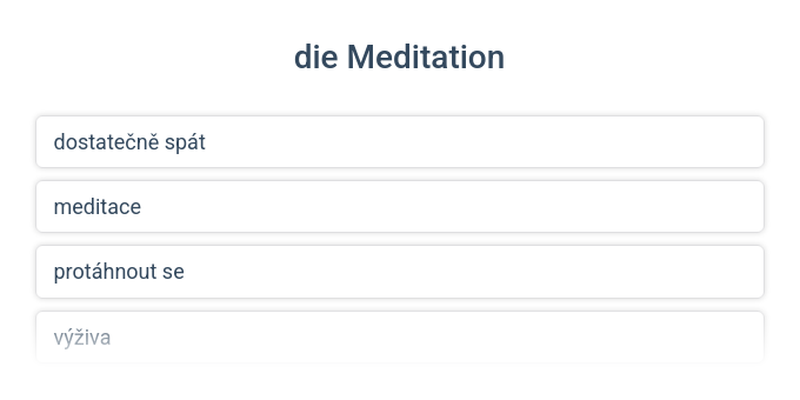Choose the second answer card in the list
This screenshot has height=400, width=800.
click(x=400, y=207)
